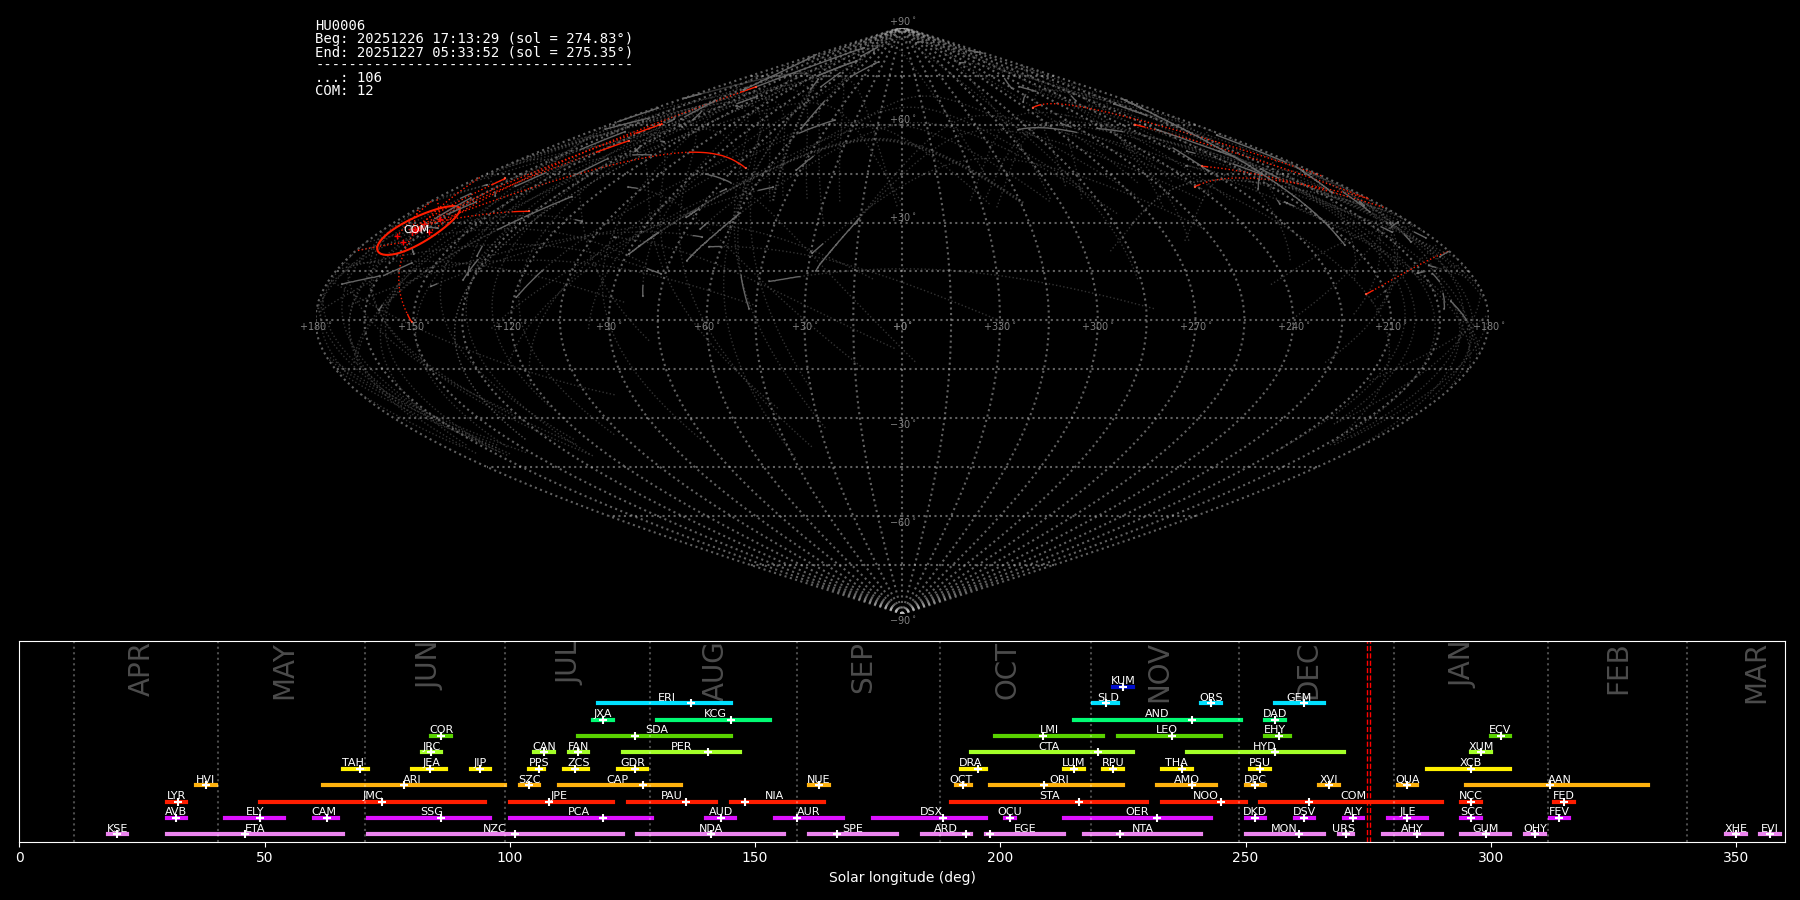Image resolution: width=1800 pixels, height=900 pixels.
Task: Select the CTA shower bar
Action: [1052, 752]
